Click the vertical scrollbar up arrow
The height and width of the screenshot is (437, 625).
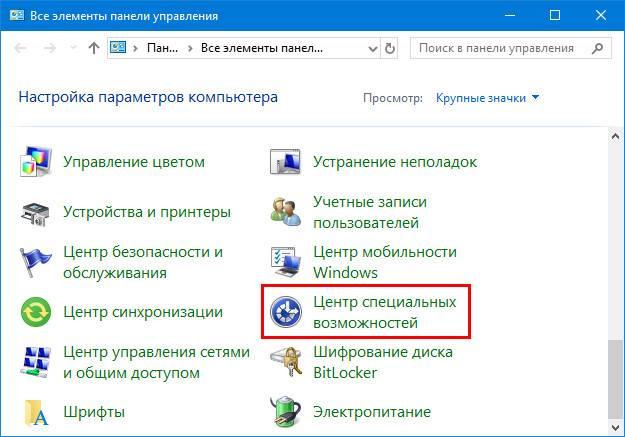[x=615, y=137]
